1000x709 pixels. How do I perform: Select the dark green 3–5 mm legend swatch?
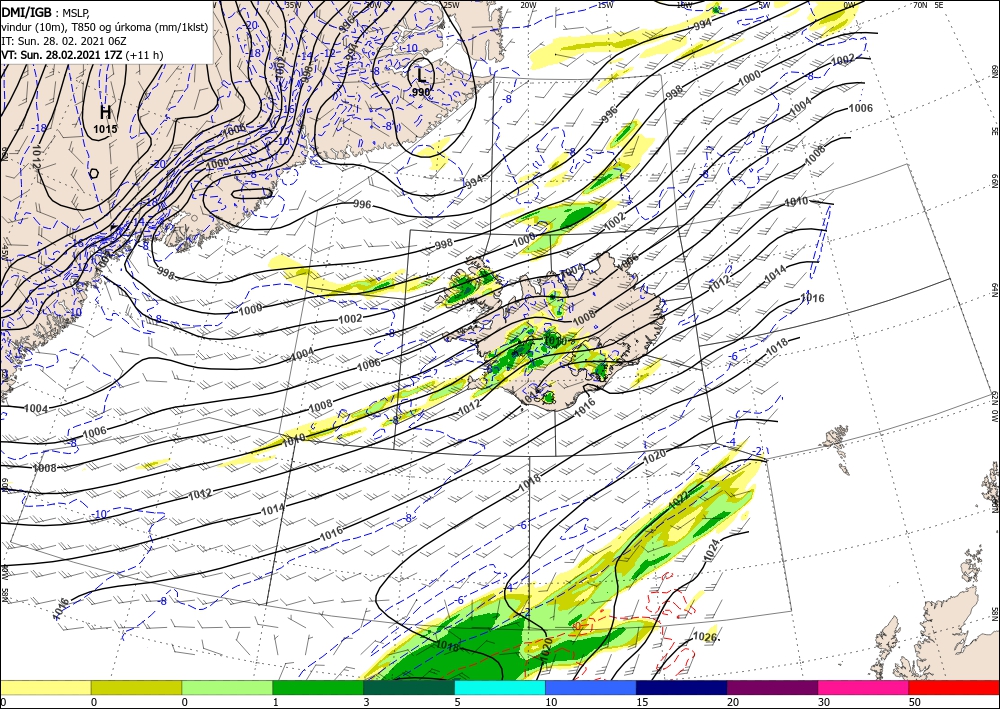[x=409, y=687]
